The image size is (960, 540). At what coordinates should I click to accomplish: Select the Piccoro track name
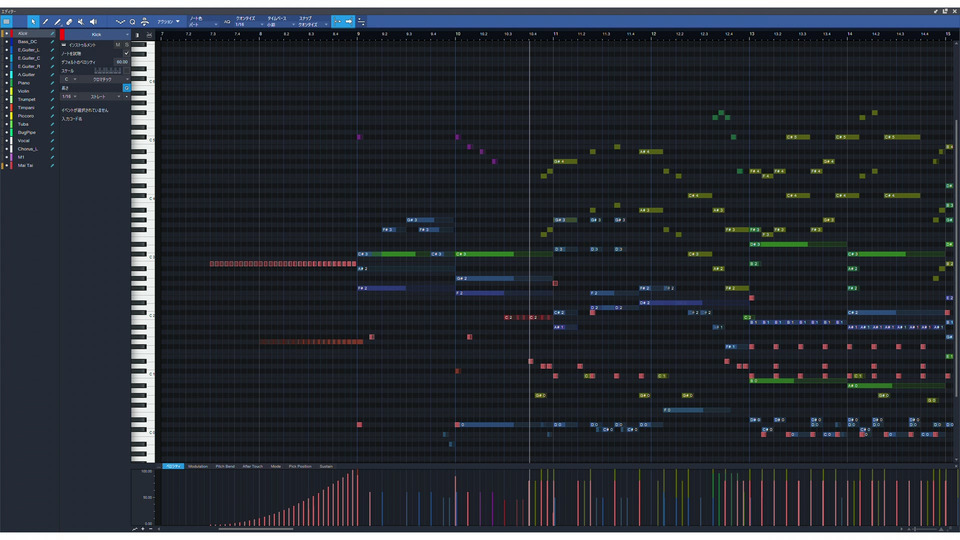[x=26, y=116]
